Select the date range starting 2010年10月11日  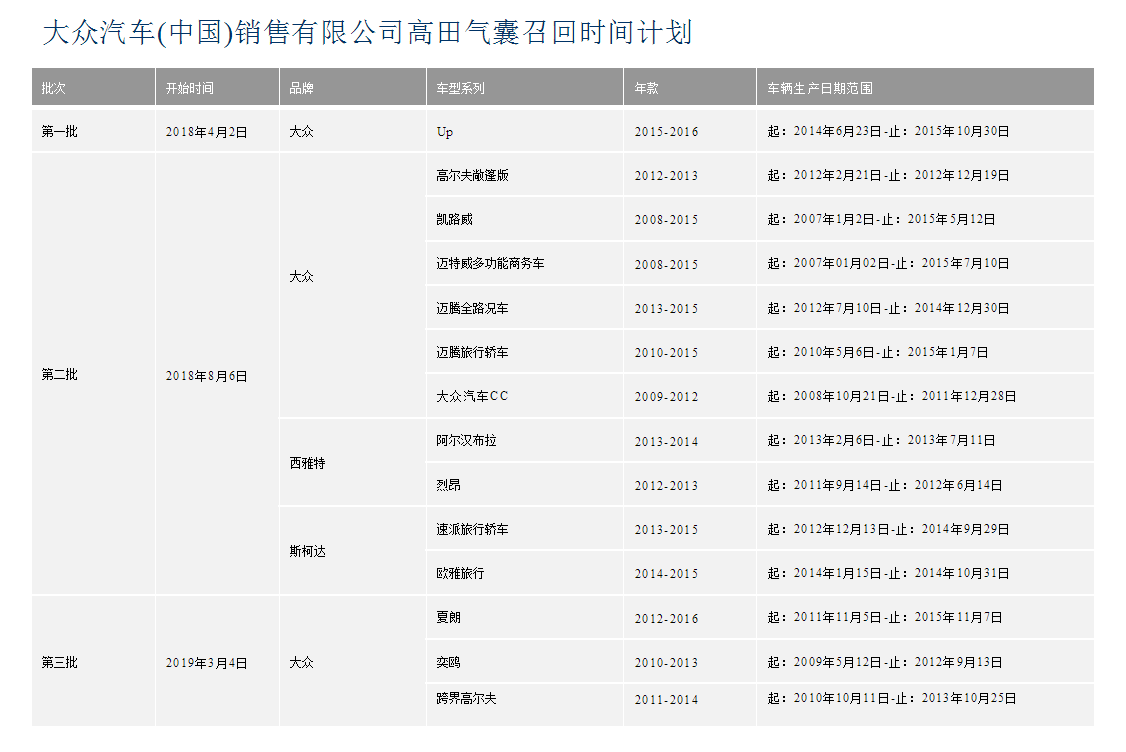[x=892, y=698]
